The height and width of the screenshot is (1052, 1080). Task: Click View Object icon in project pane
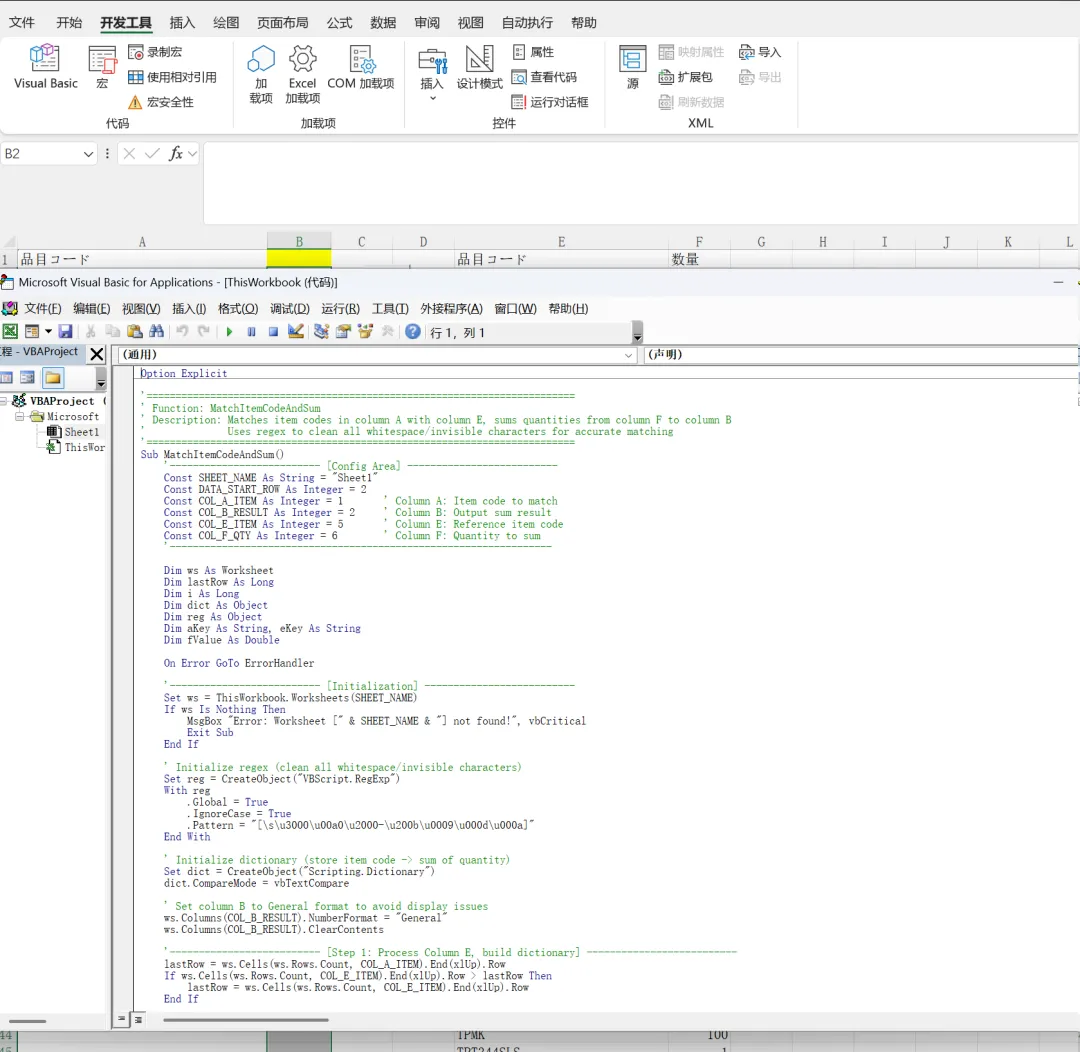[x=28, y=378]
